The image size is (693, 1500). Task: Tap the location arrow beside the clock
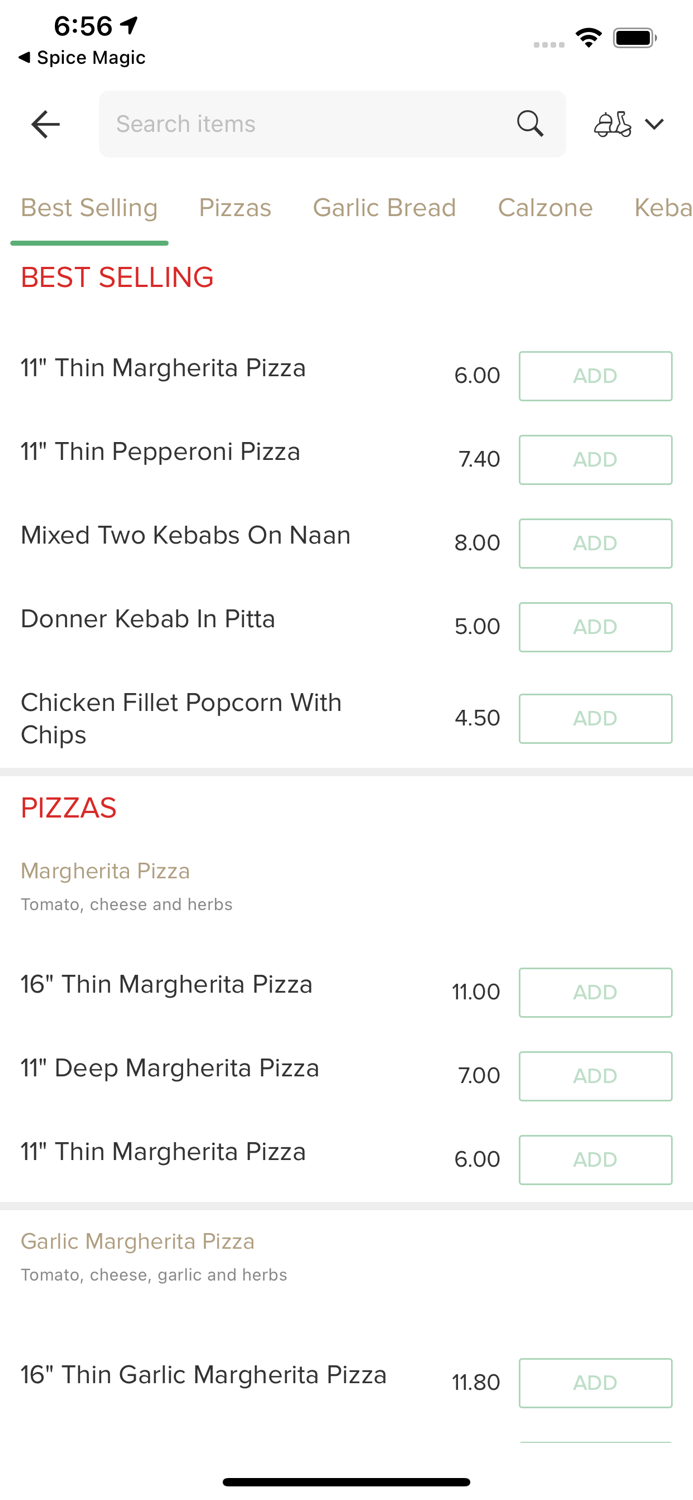click(x=128, y=26)
